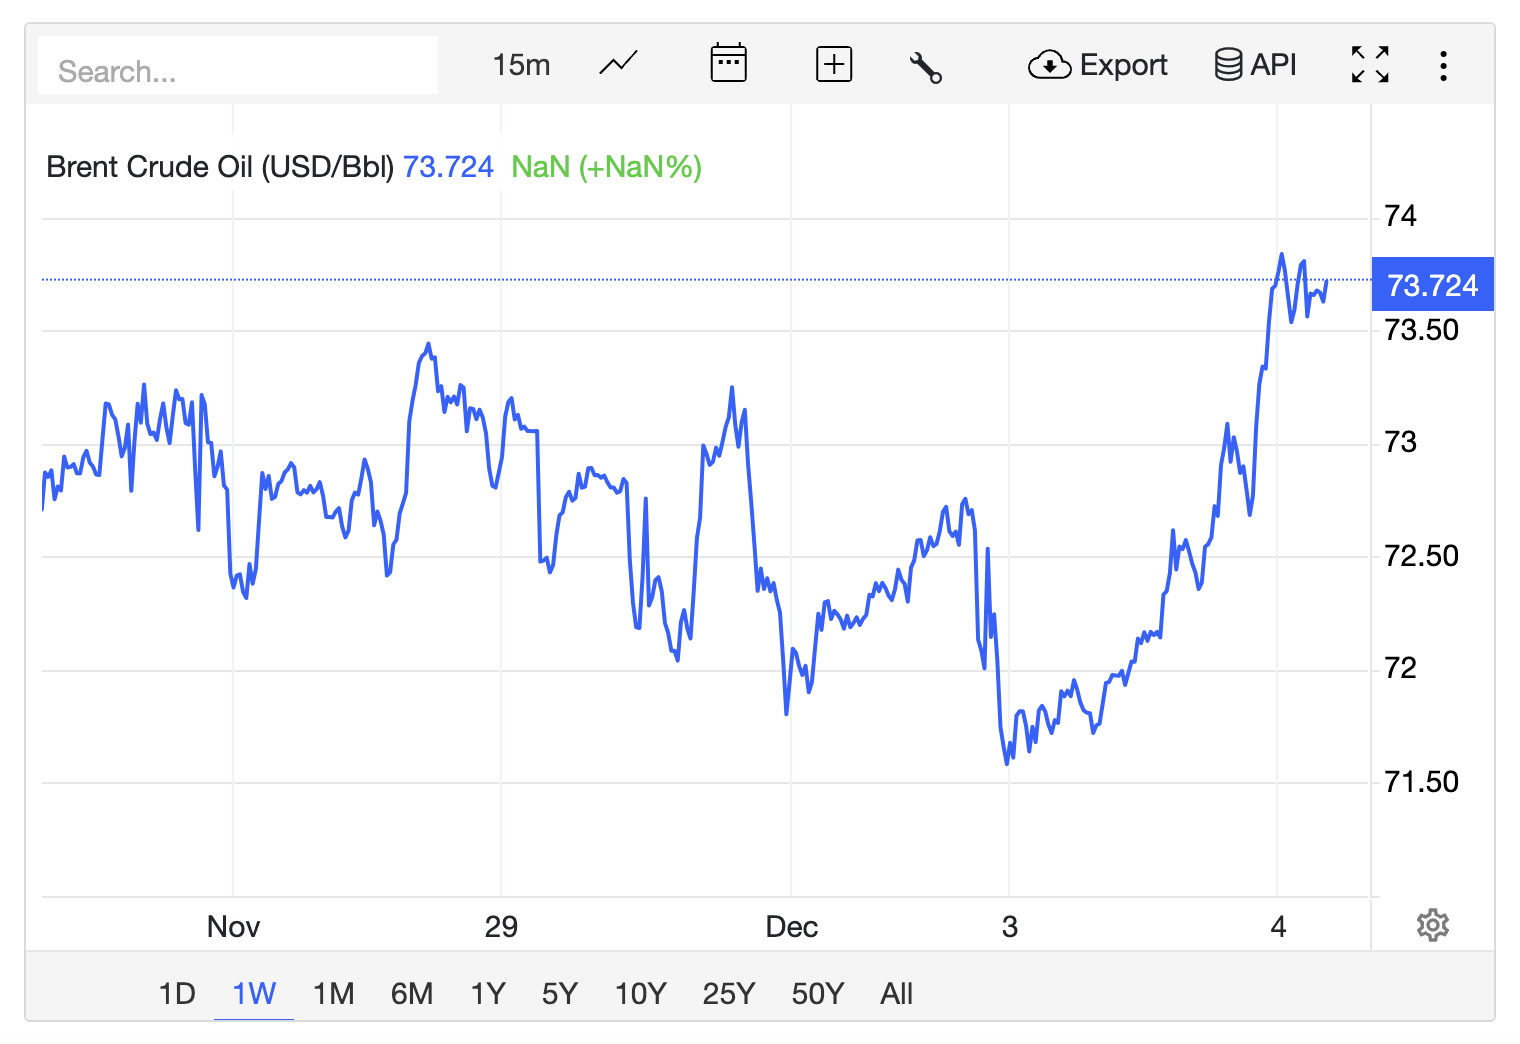This screenshot has height=1044, width=1520.
Task: Click the Export cloud download button
Action: click(x=1097, y=65)
